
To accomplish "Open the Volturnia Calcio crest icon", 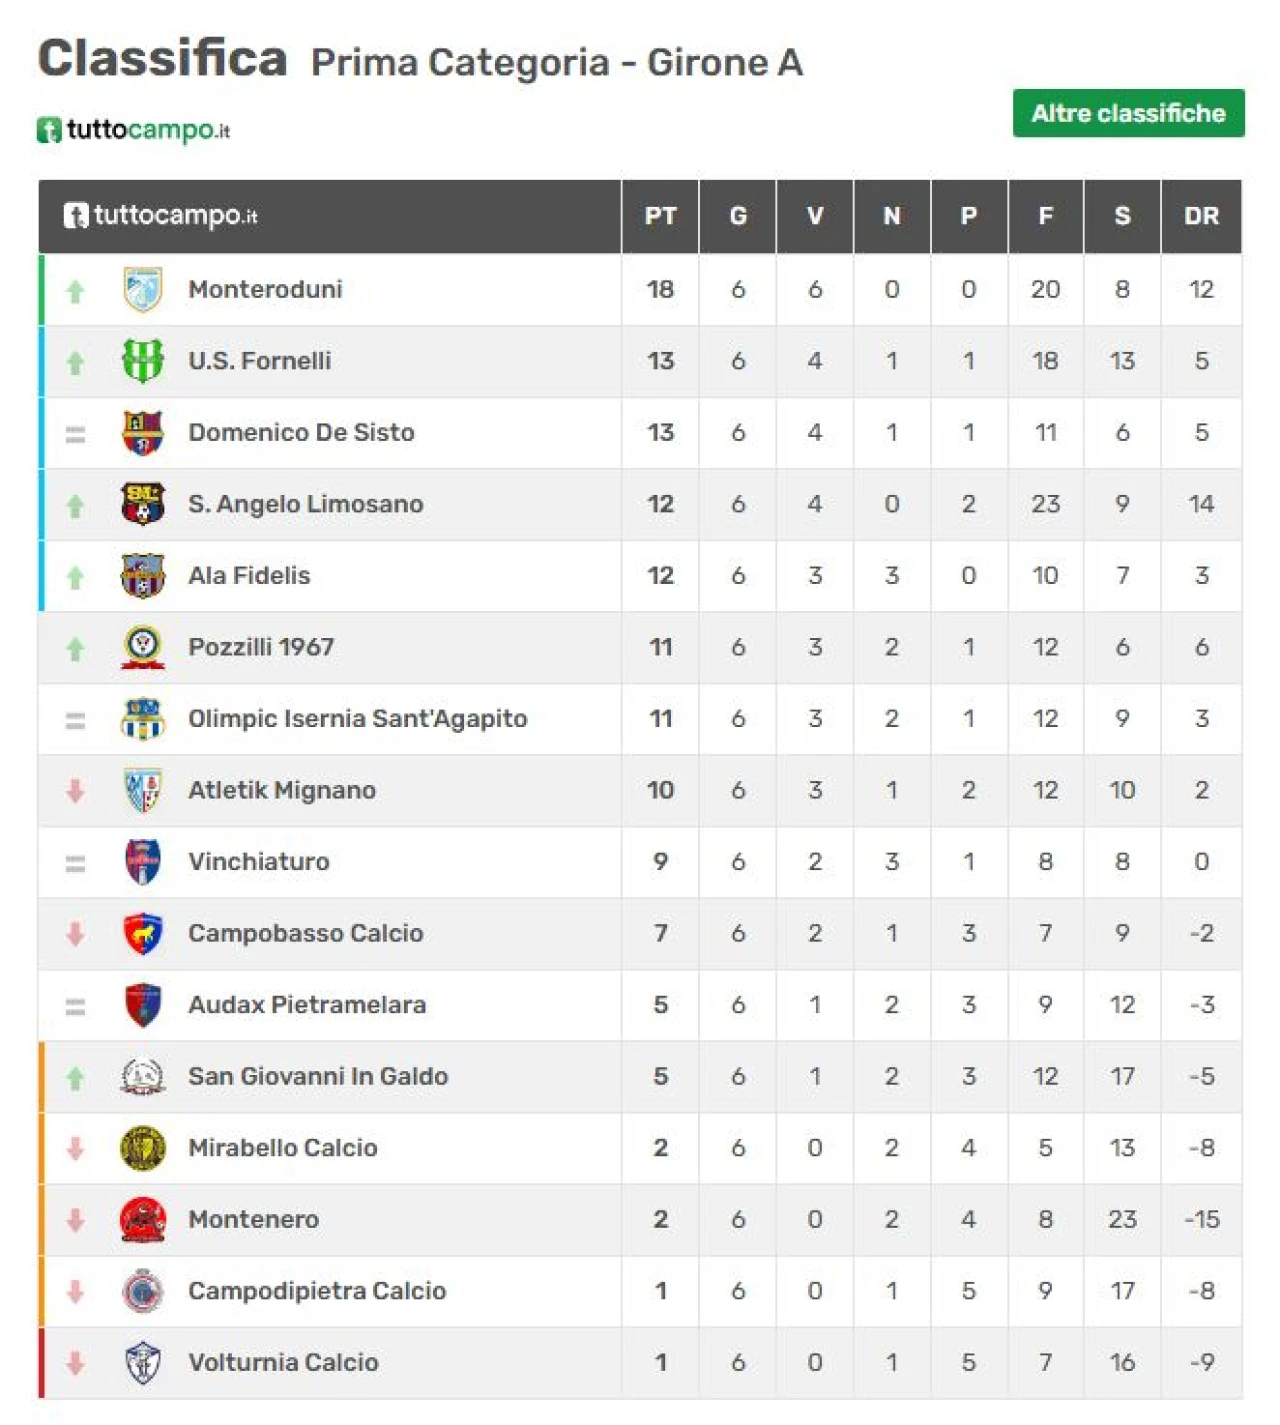I will (143, 1362).
